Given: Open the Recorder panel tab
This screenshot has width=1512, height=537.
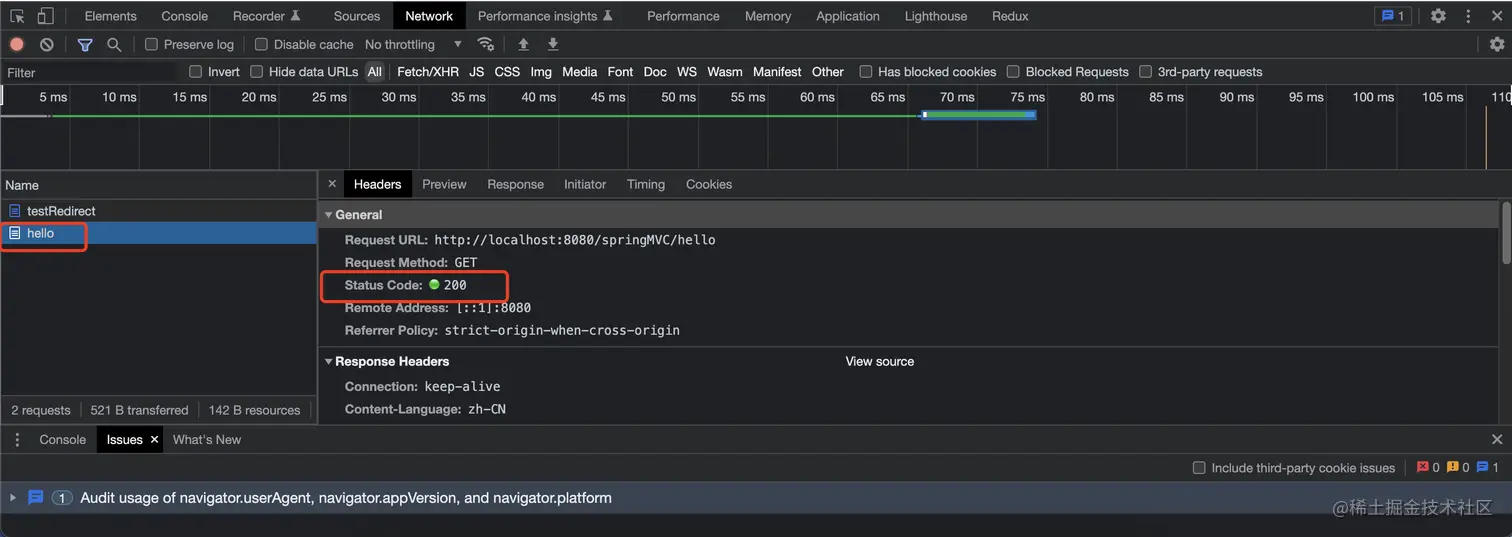Looking at the screenshot, I should [x=267, y=16].
